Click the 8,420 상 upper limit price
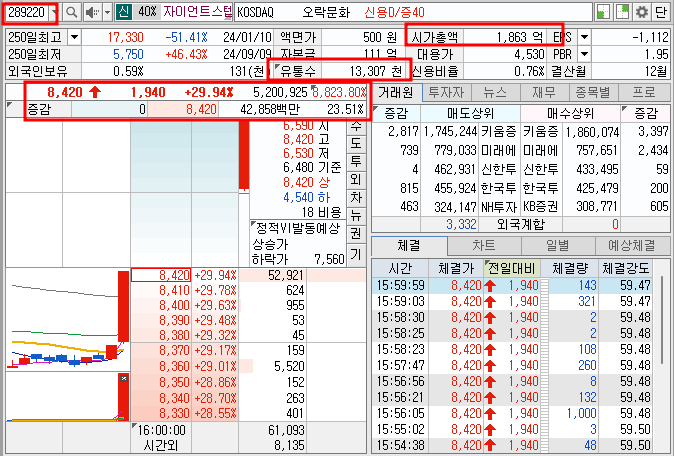674x456 pixels. [306, 182]
